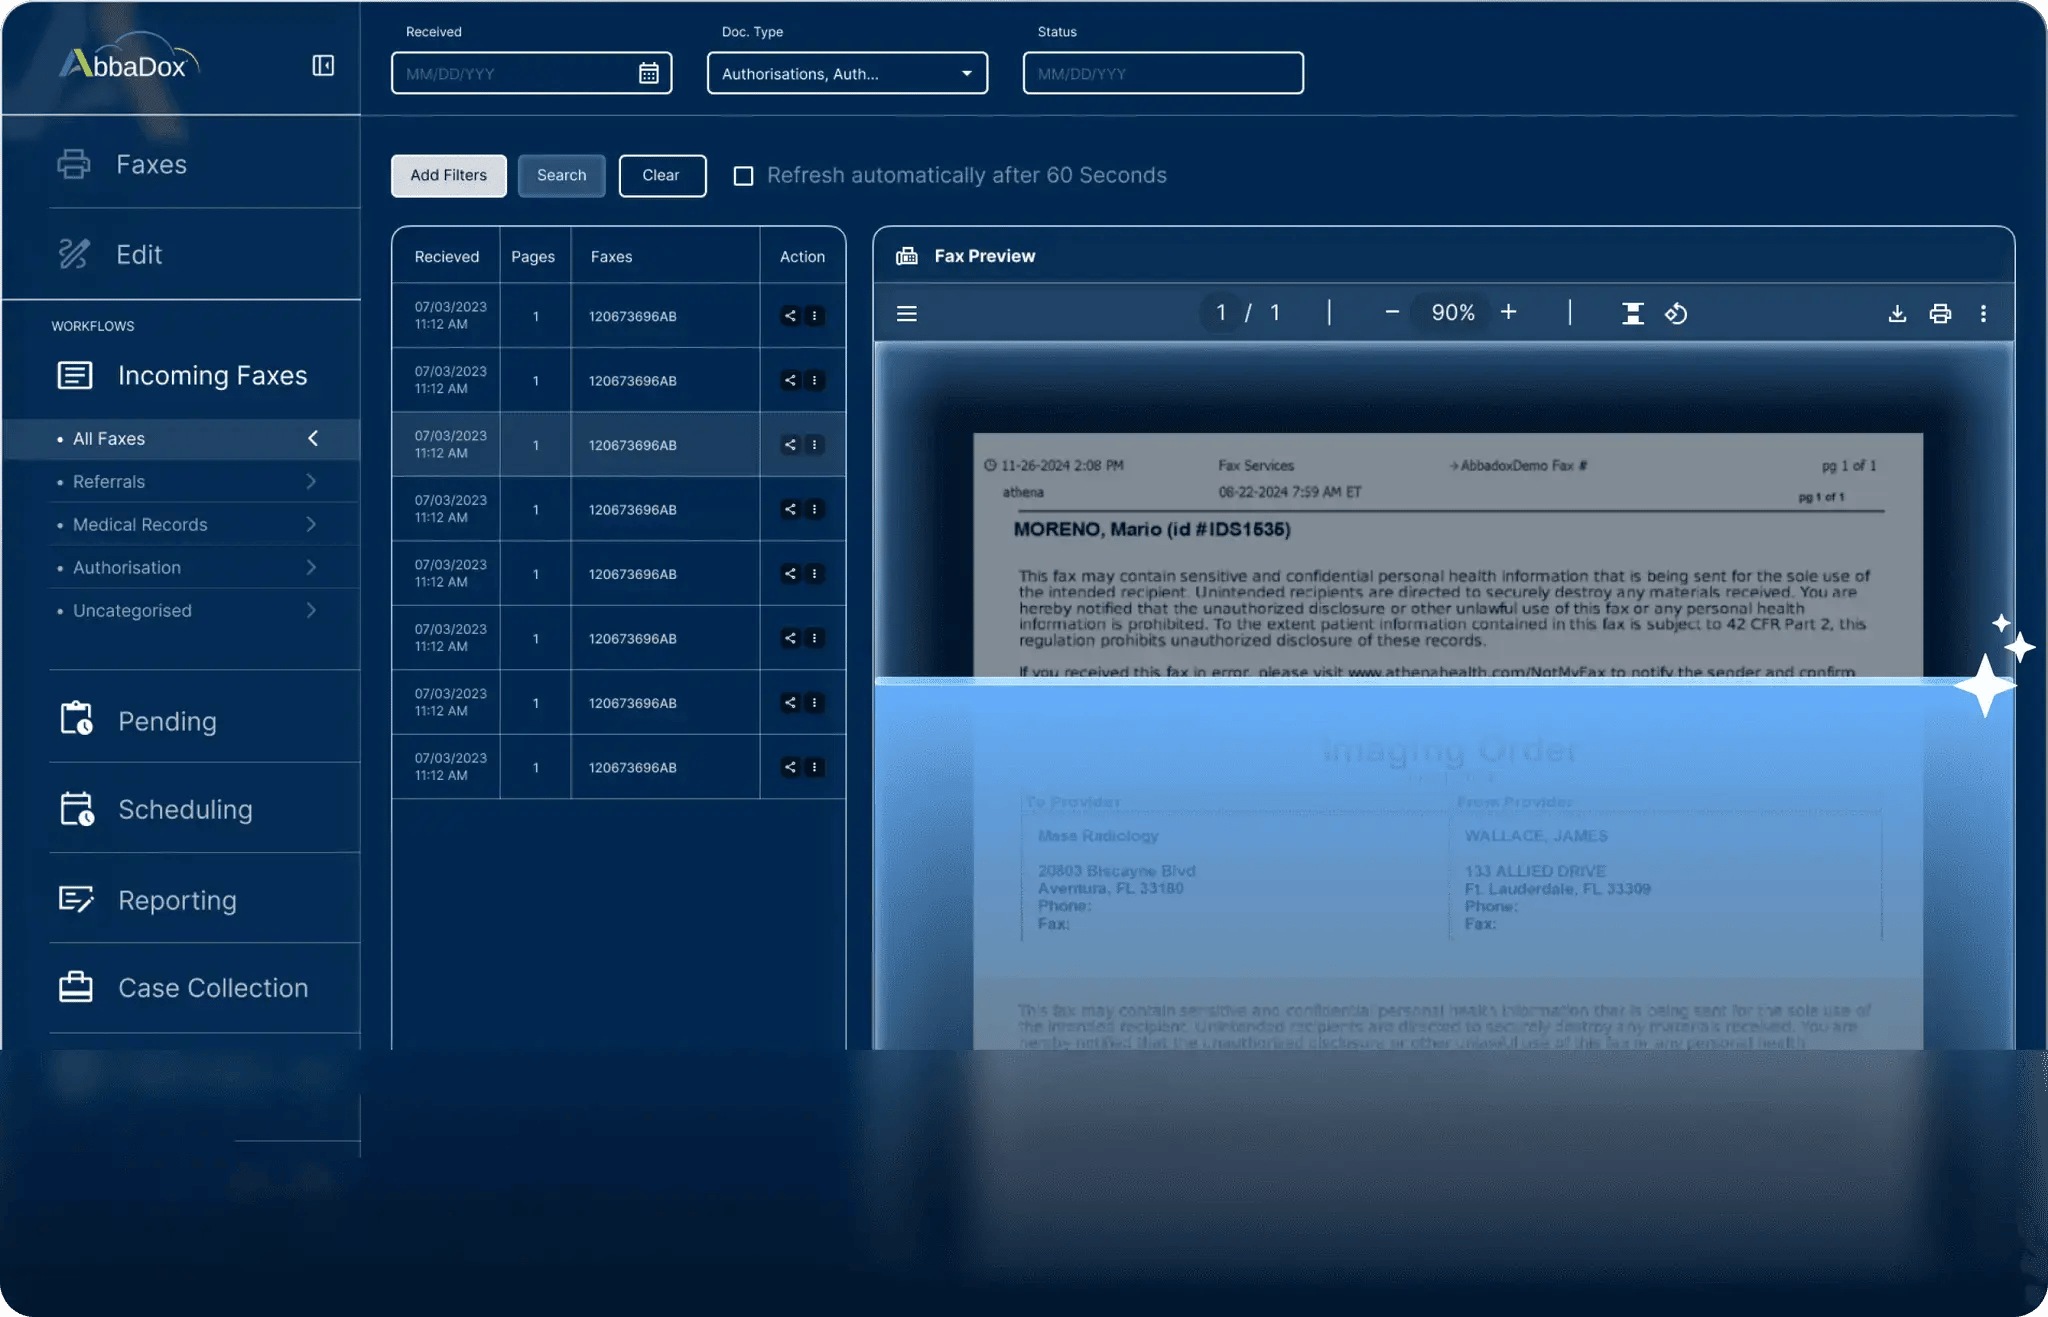Collapse the All Faxes item chevron
Viewport: 2048px width, 1317px height.
point(313,439)
